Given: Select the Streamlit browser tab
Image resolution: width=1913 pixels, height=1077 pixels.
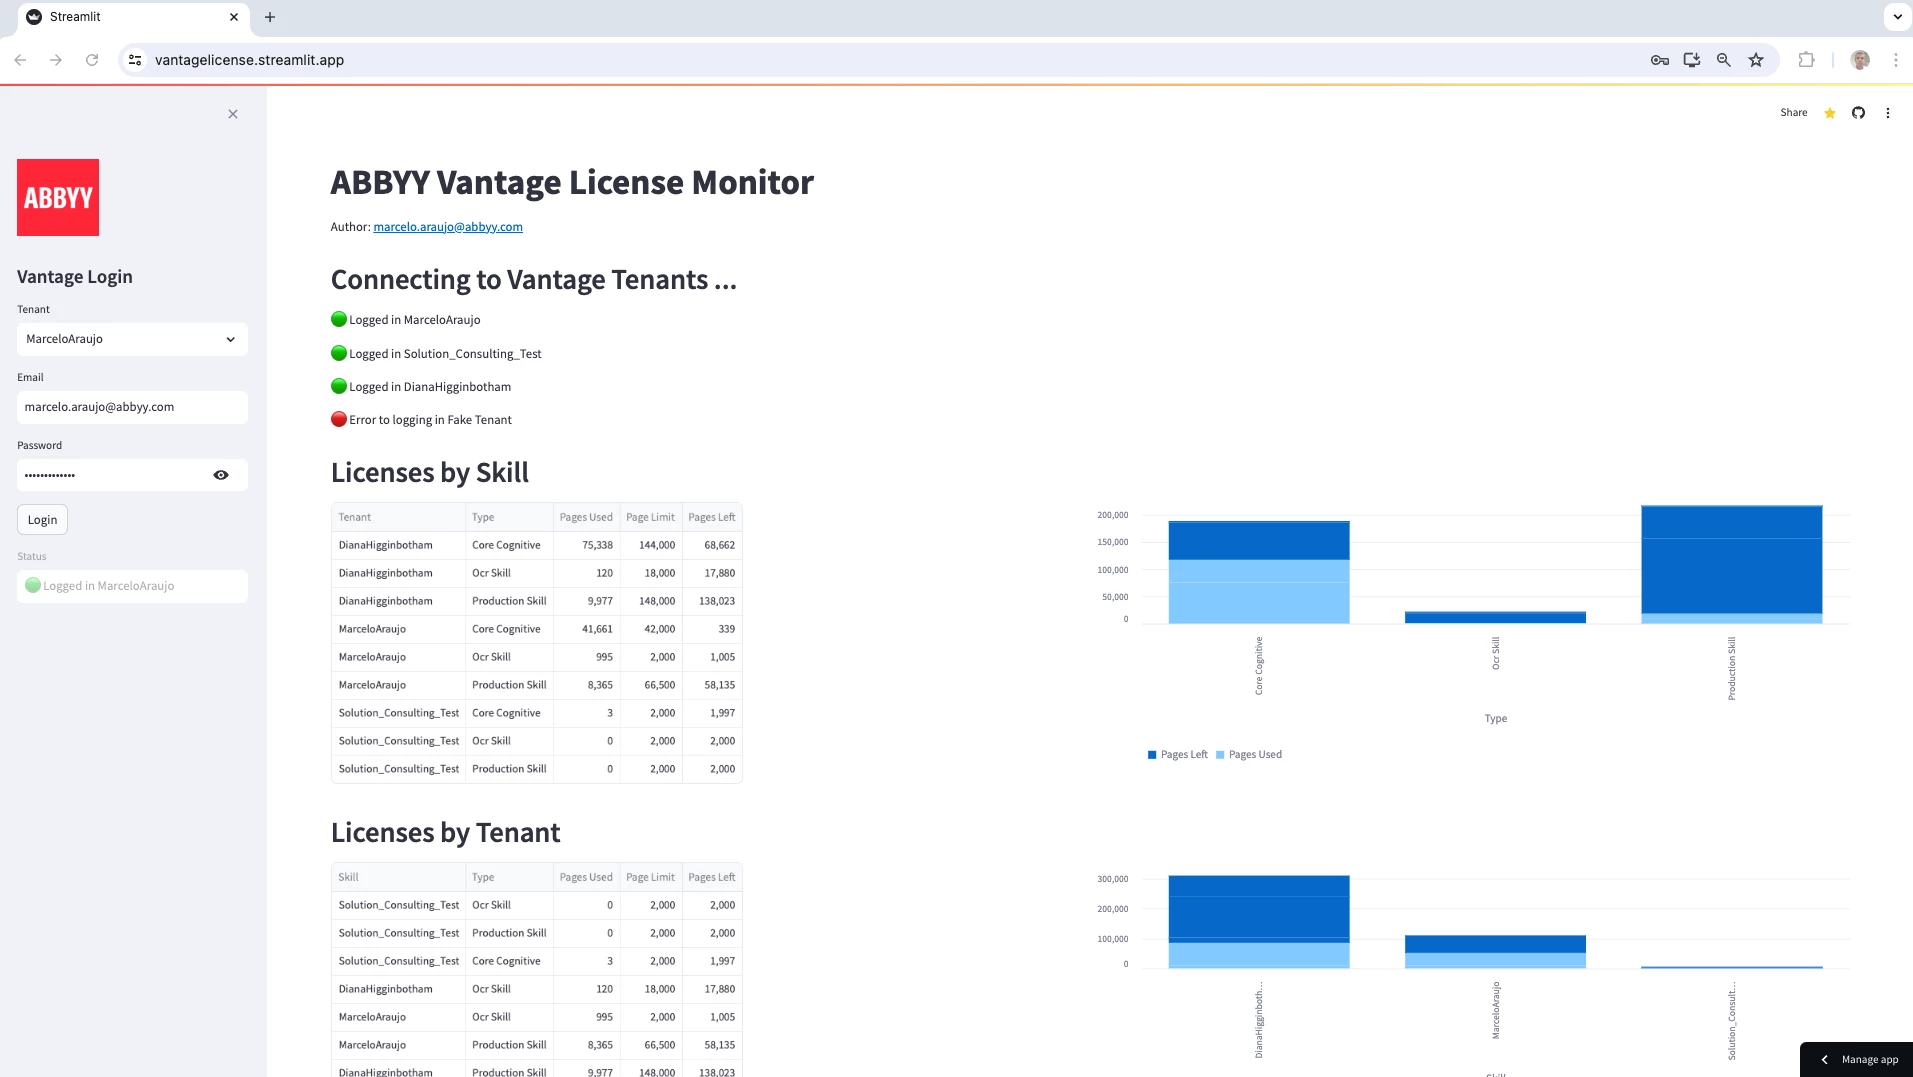Looking at the screenshot, I should [132, 17].
